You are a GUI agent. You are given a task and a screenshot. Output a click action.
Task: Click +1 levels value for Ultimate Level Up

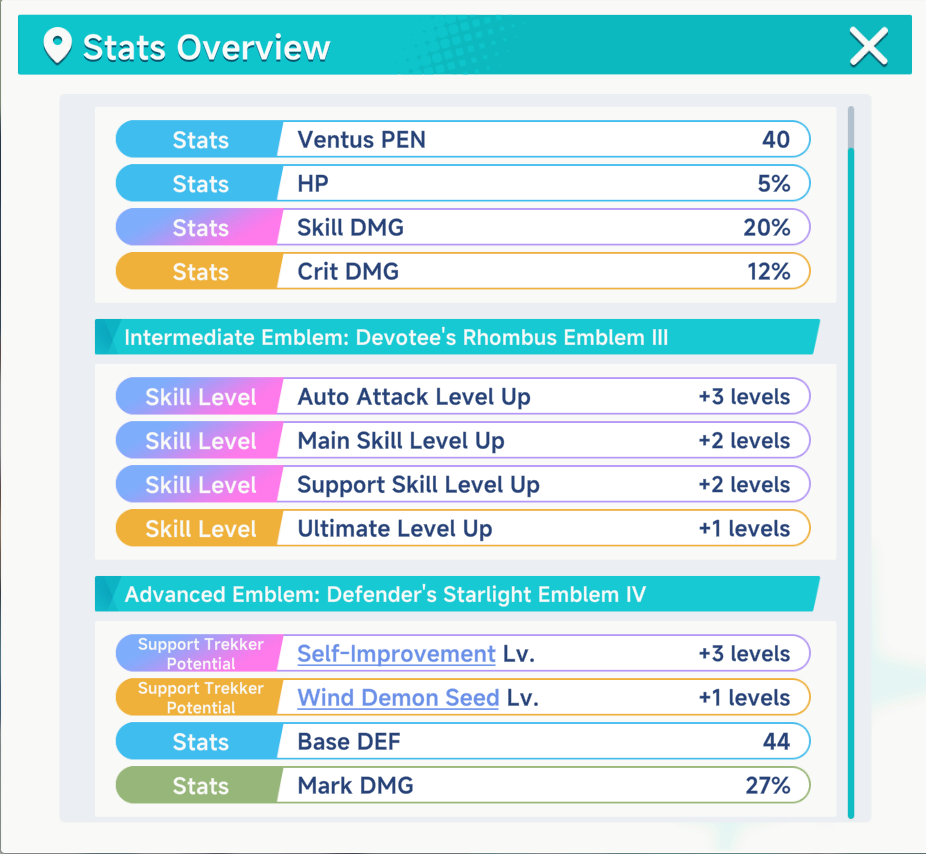pyautogui.click(x=744, y=529)
